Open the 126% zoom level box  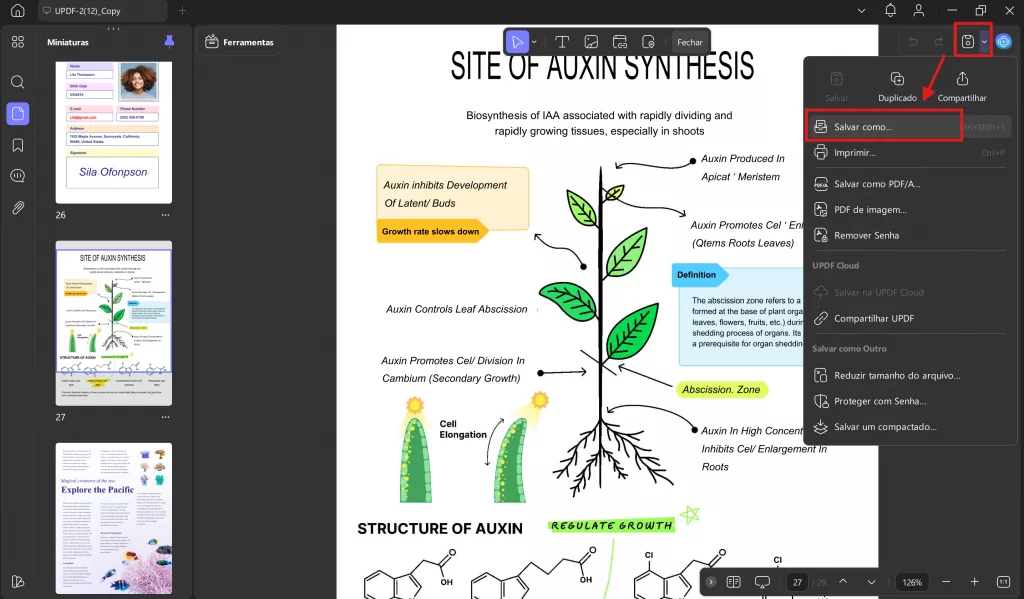[912, 582]
